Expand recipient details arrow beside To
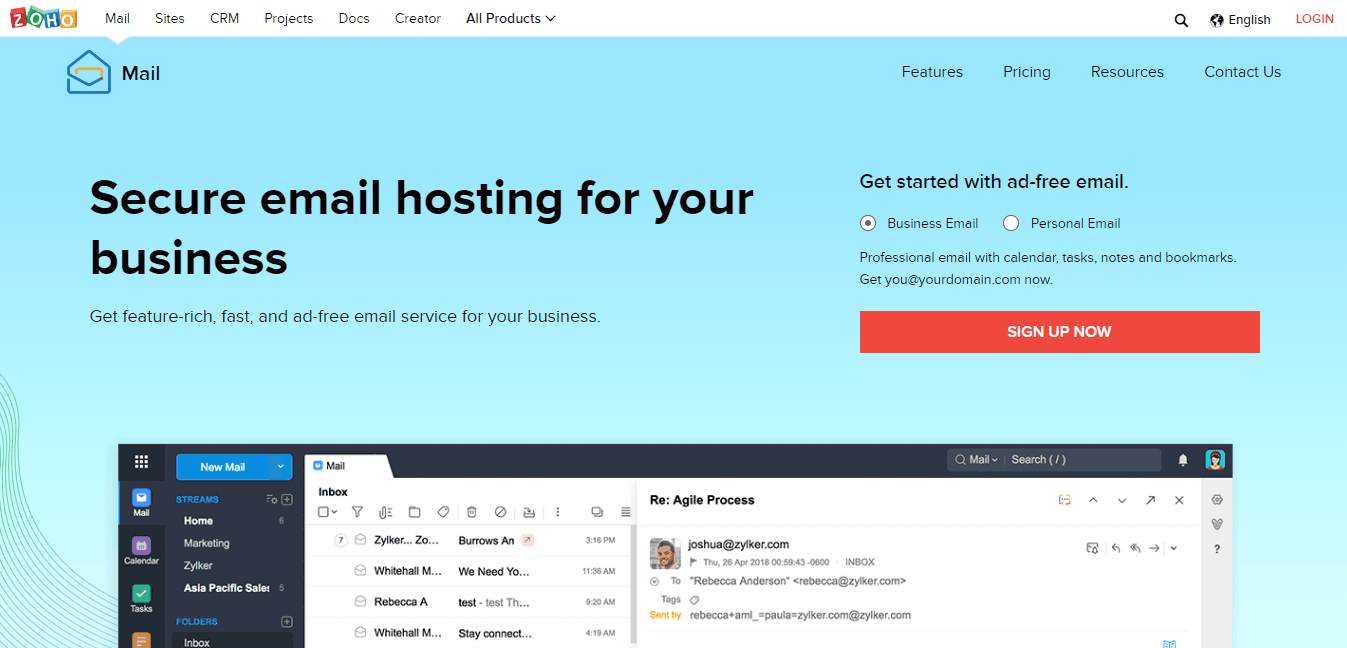 pyautogui.click(x=654, y=581)
